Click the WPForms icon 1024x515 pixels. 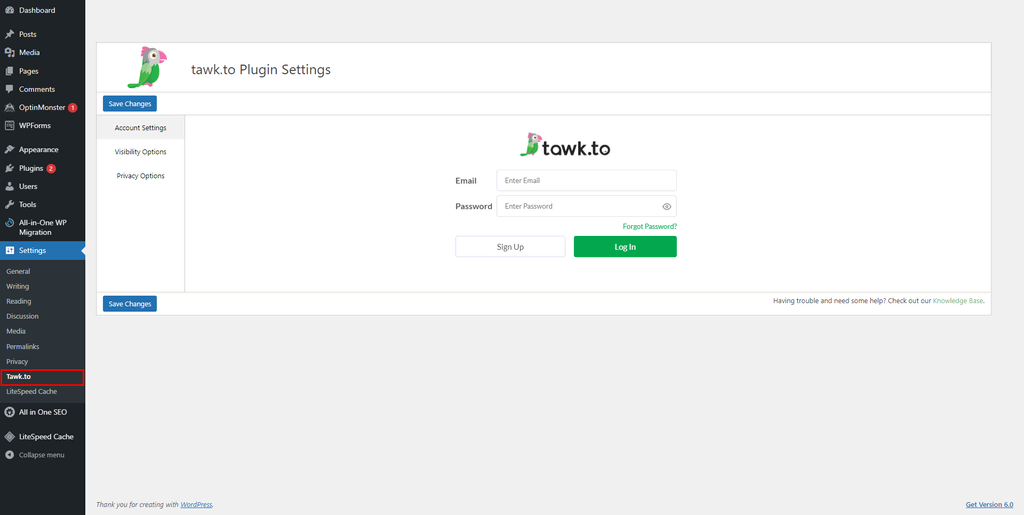tap(10, 125)
